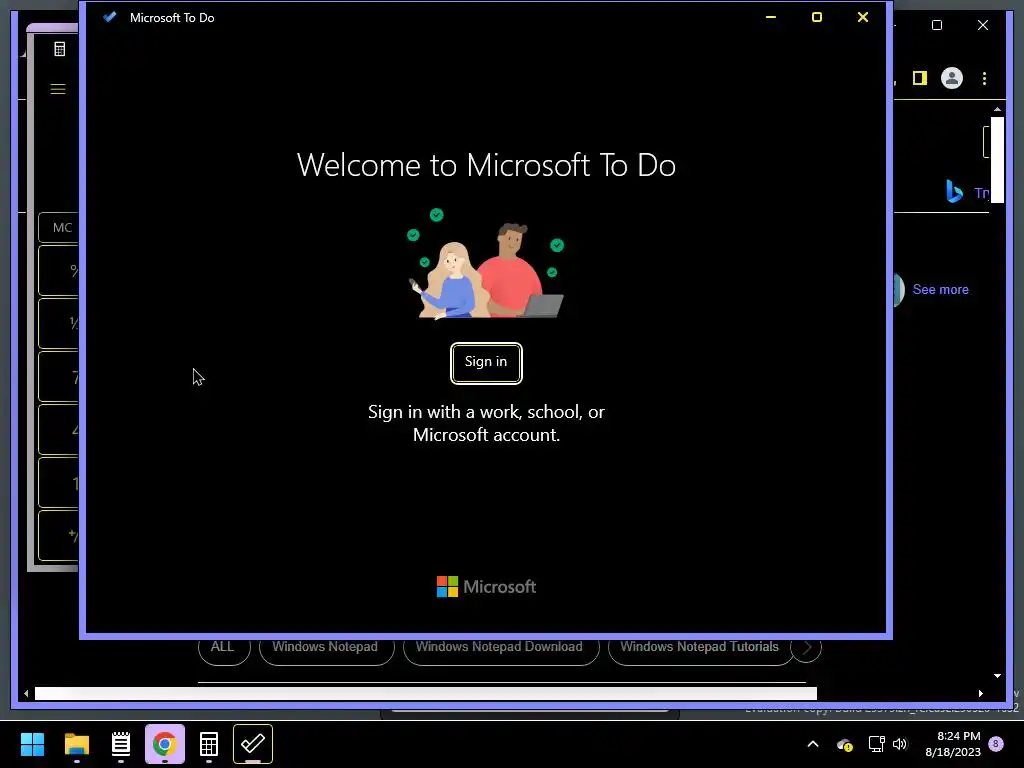Select the Windows Notepad chip
The image size is (1024, 768).
(x=327, y=650)
